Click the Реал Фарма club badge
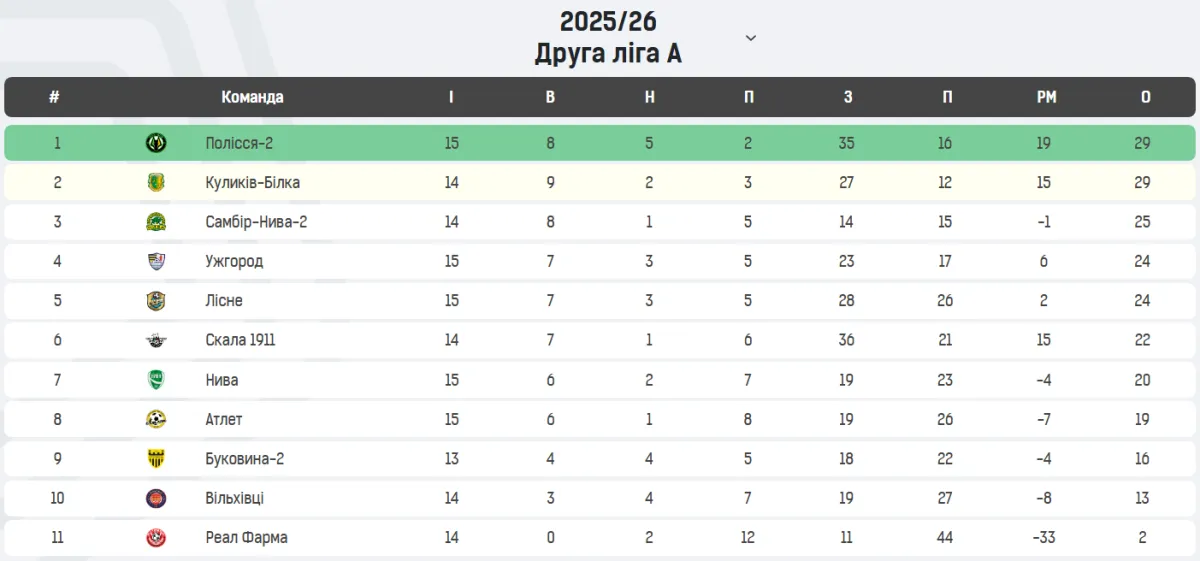This screenshot has width=1200, height=561. click(156, 538)
